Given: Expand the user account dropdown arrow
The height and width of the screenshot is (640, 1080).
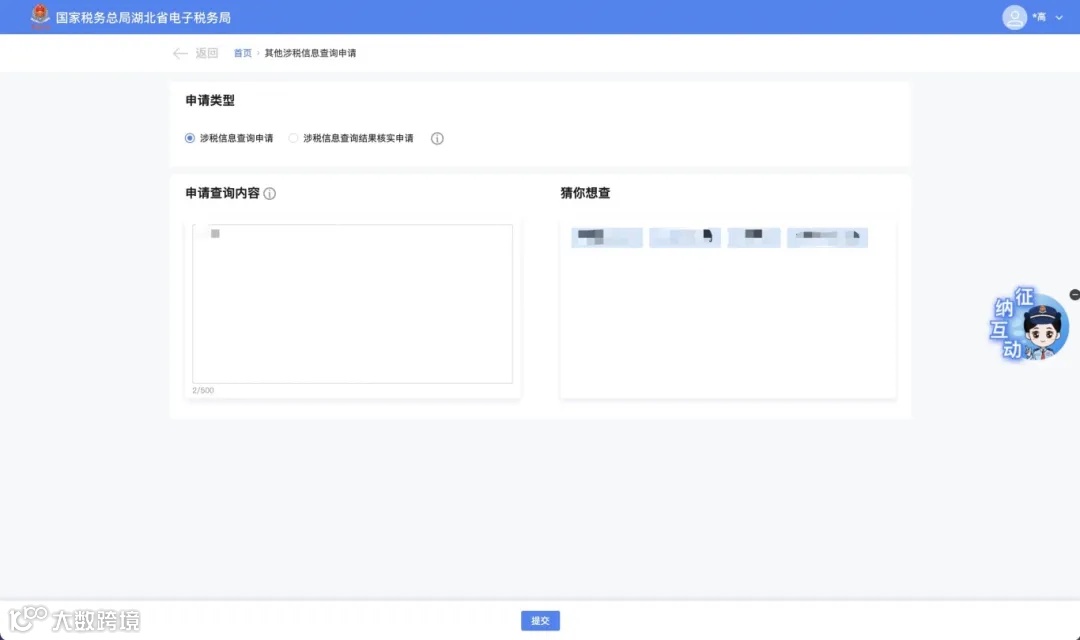Looking at the screenshot, I should point(1059,18).
